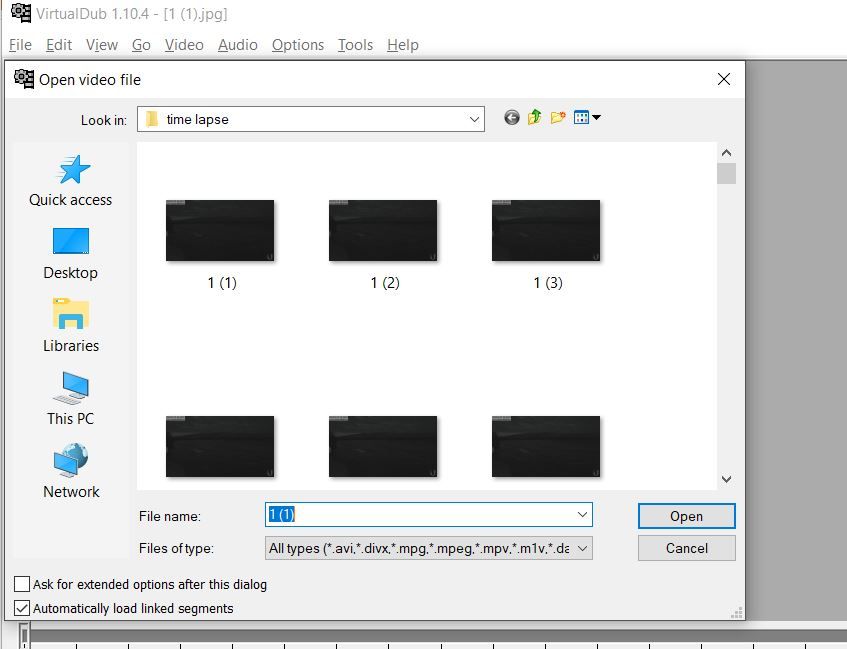Go to the Desktop location
The image size is (847, 649).
(x=71, y=253)
